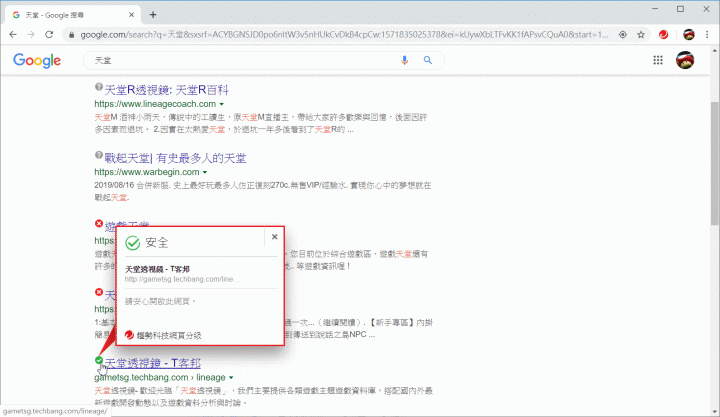Close the 天堂 - Google 搜尋 tab
Image resolution: width=720 pixels, height=417 pixels.
point(131,15)
